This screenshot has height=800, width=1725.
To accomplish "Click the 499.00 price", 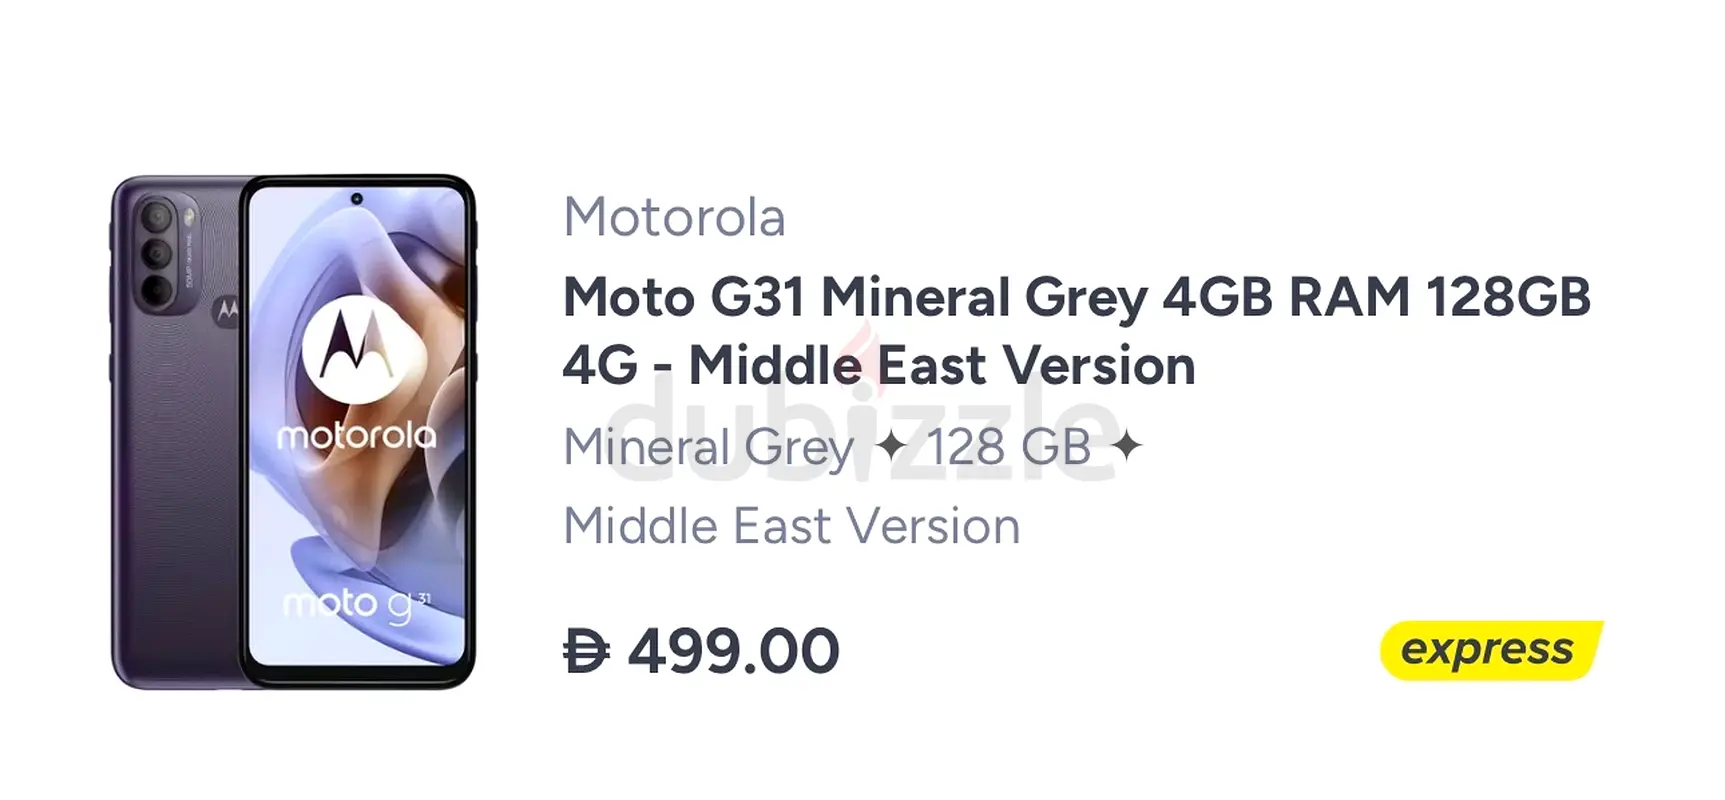I will [x=733, y=651].
